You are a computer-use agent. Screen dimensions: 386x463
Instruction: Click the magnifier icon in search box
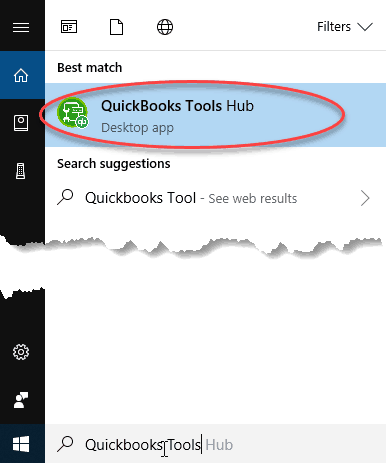click(65, 444)
